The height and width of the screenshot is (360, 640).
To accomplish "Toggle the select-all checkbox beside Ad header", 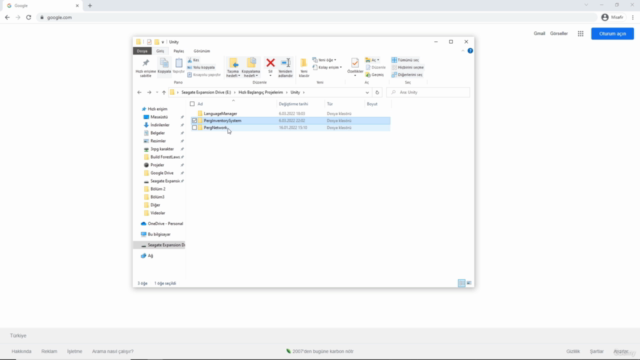I will (192, 104).
